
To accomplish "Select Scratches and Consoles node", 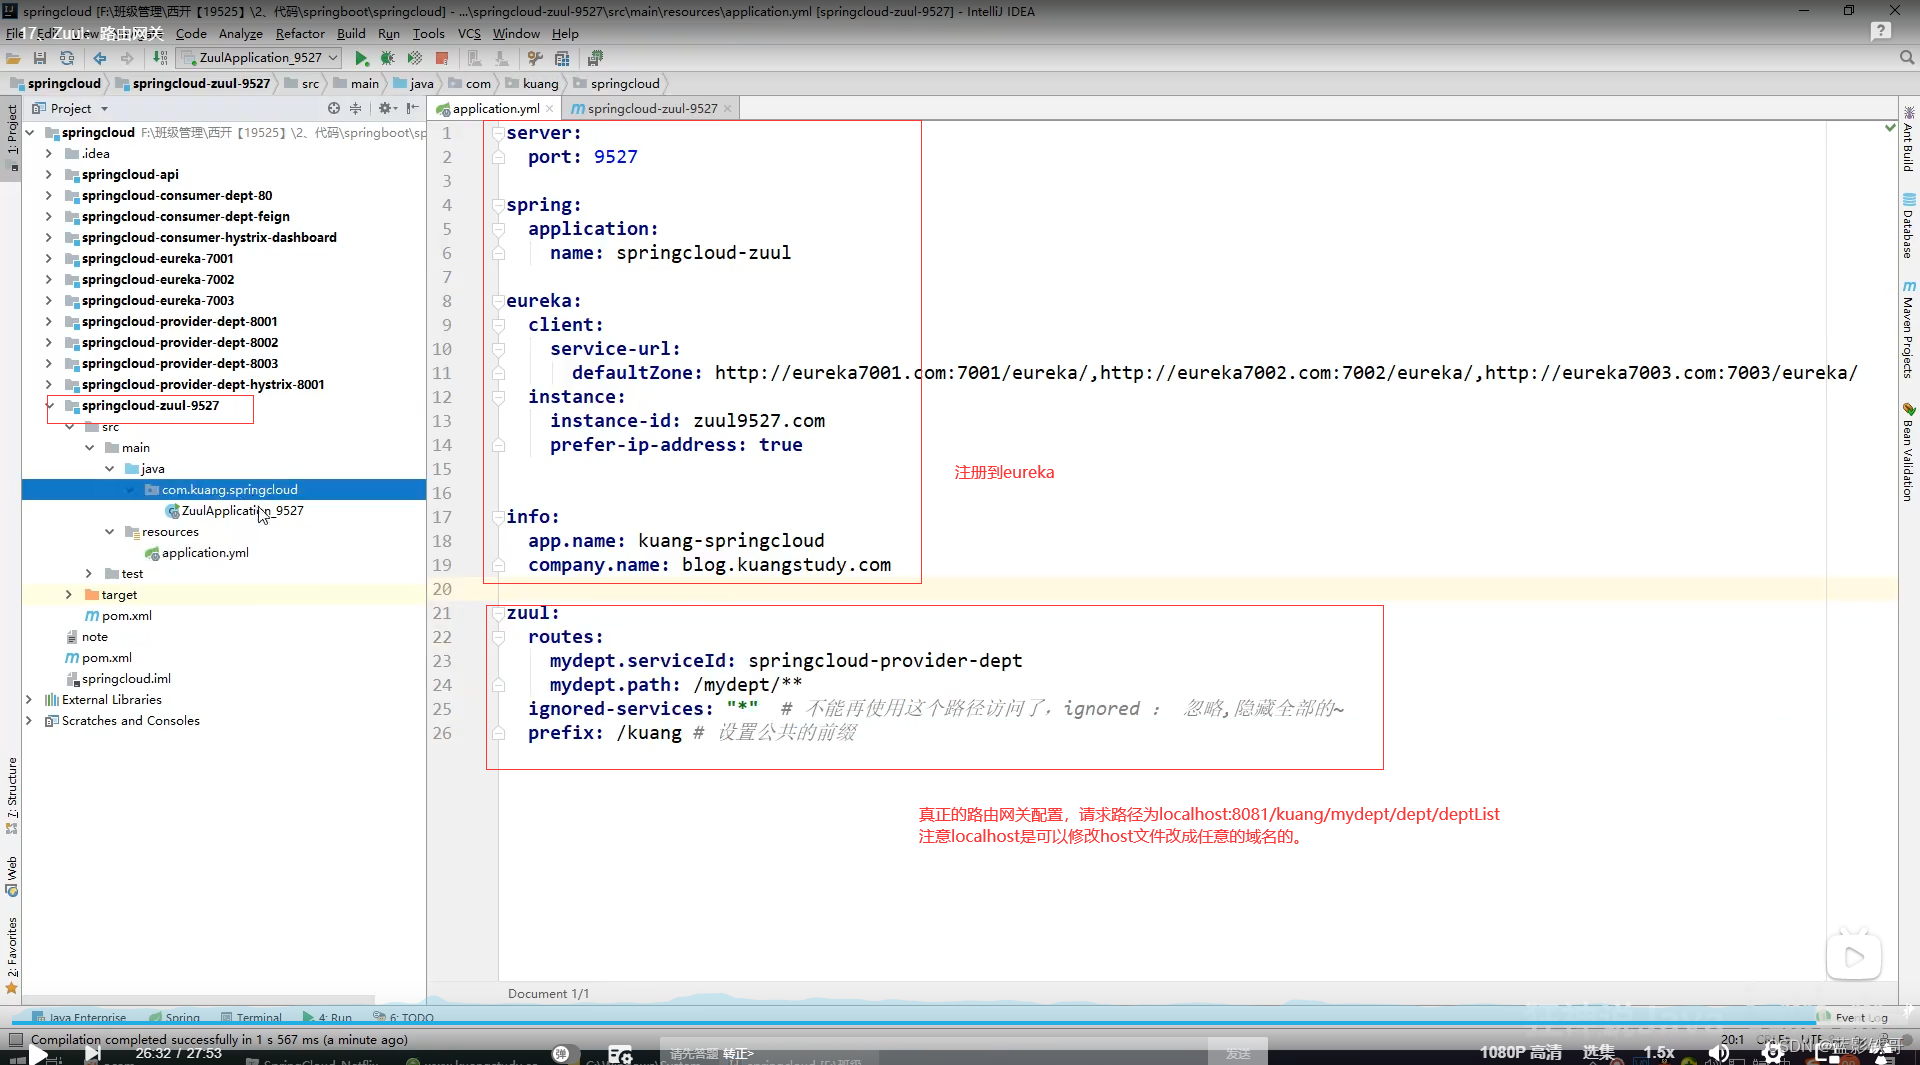I will pyautogui.click(x=122, y=720).
